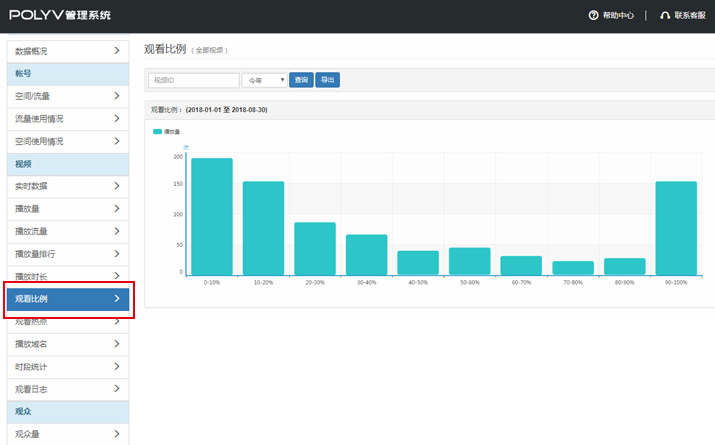Click the 查询 button

click(301, 80)
